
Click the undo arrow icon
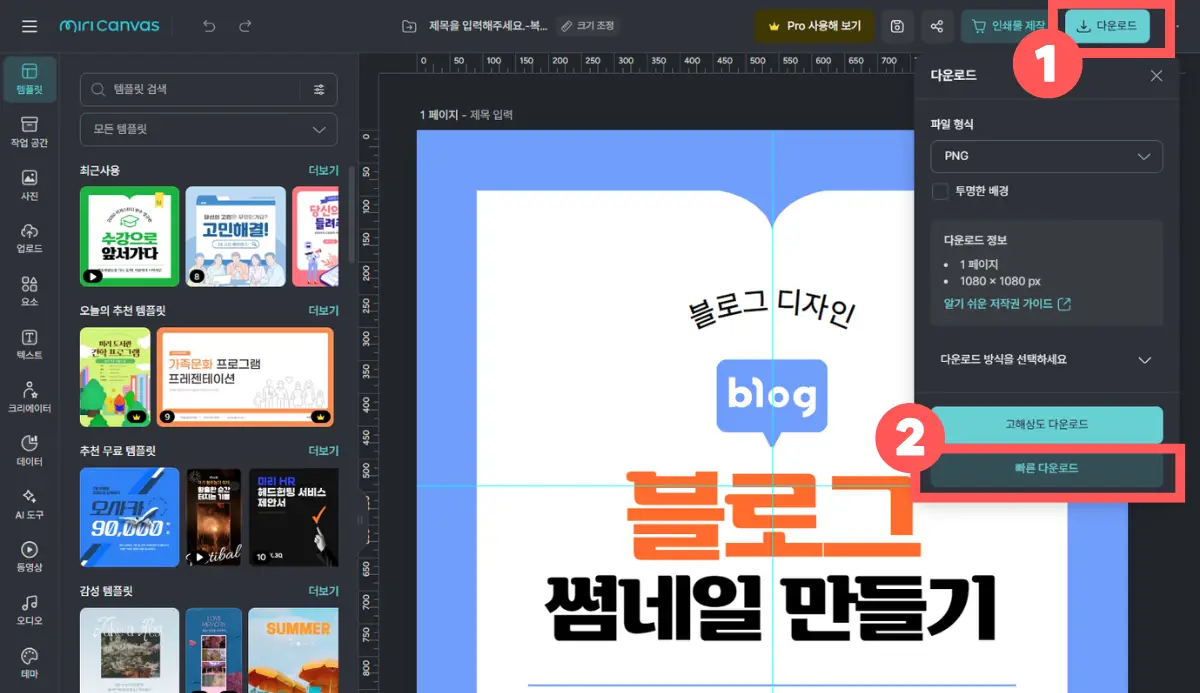210,26
